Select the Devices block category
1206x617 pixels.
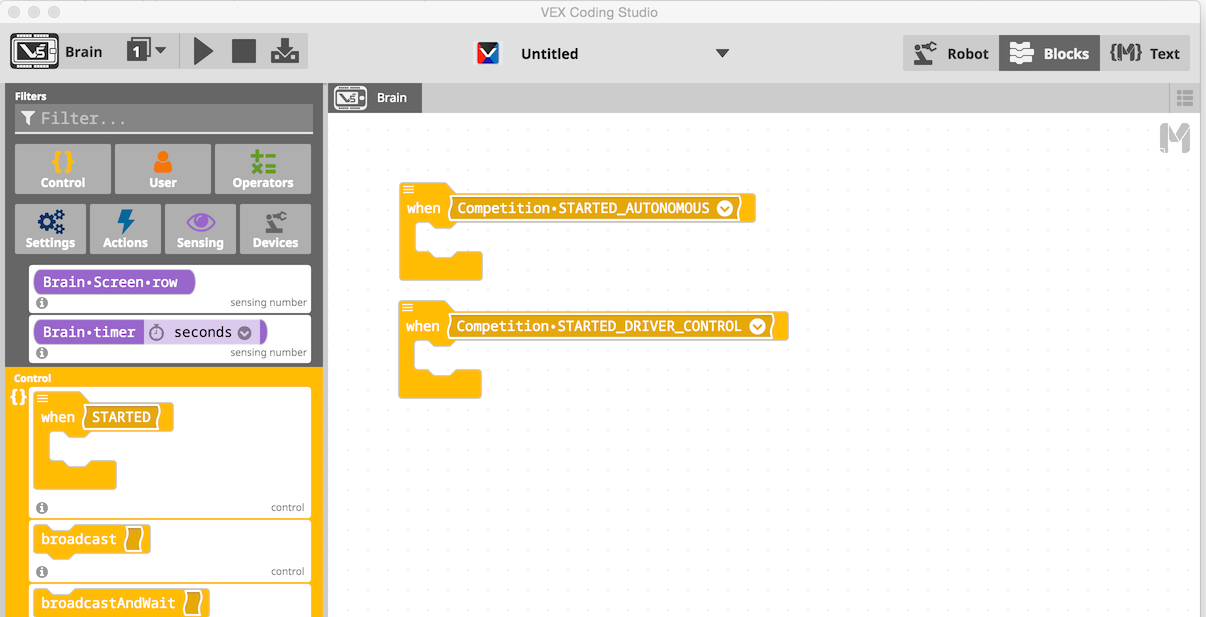[275, 229]
